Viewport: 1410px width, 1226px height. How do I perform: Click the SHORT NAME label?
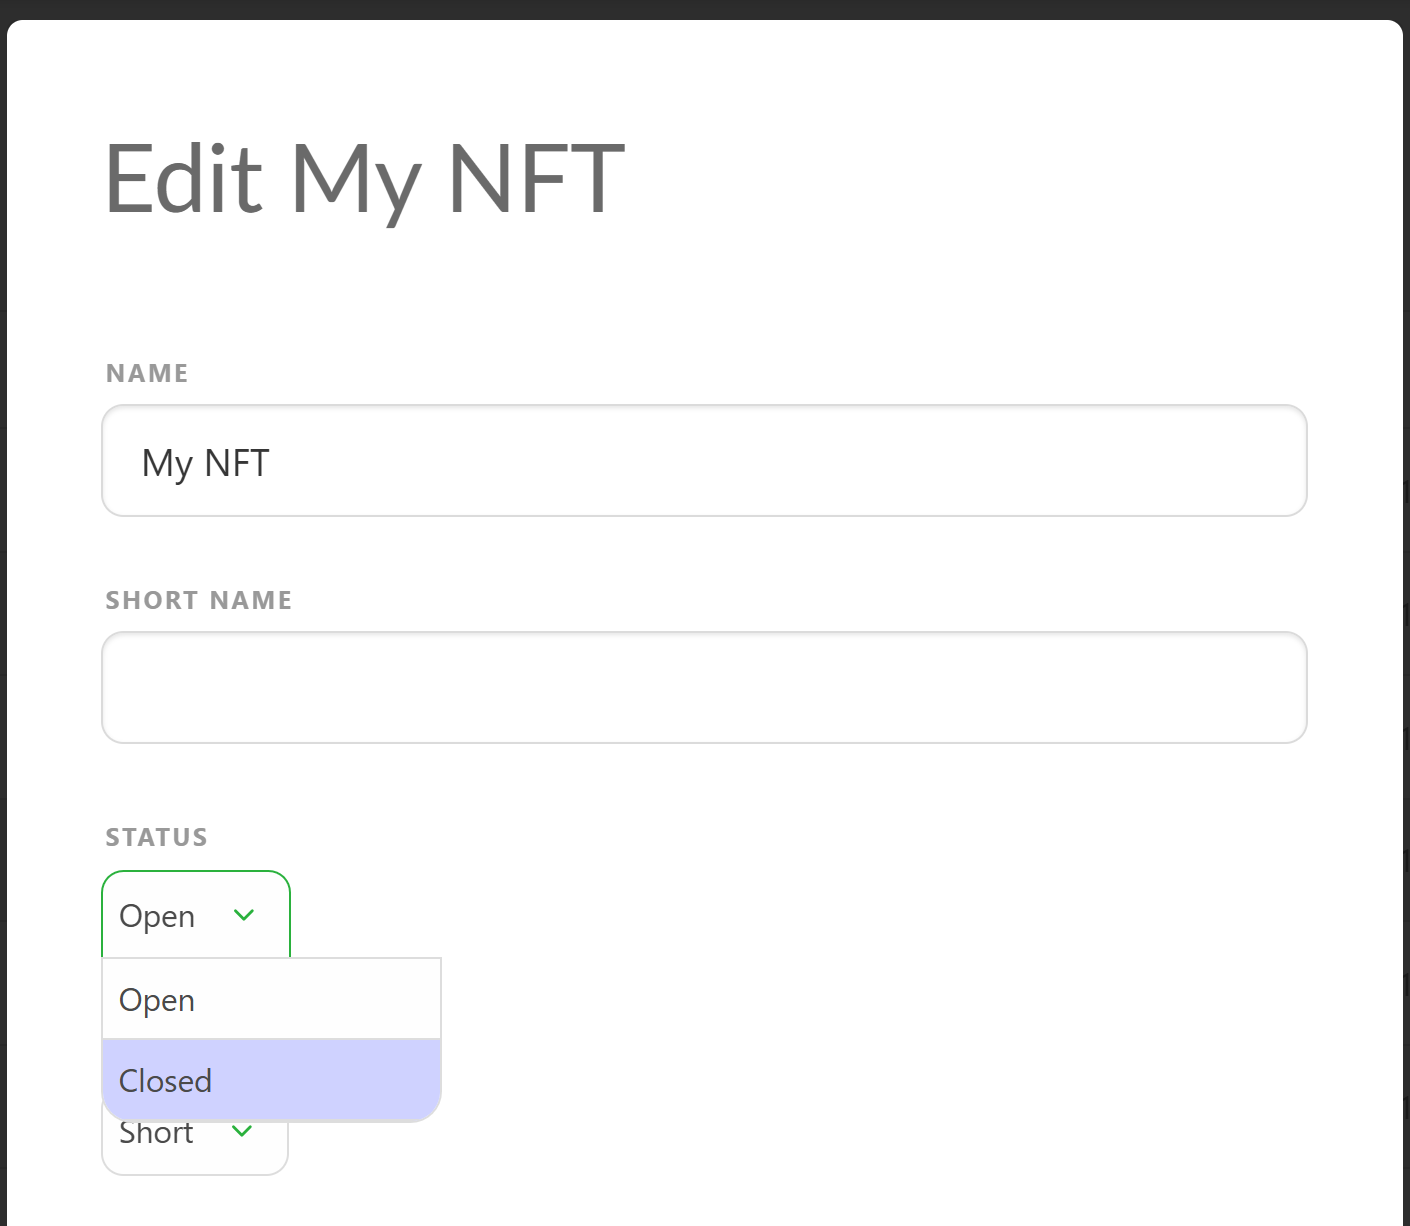[199, 600]
